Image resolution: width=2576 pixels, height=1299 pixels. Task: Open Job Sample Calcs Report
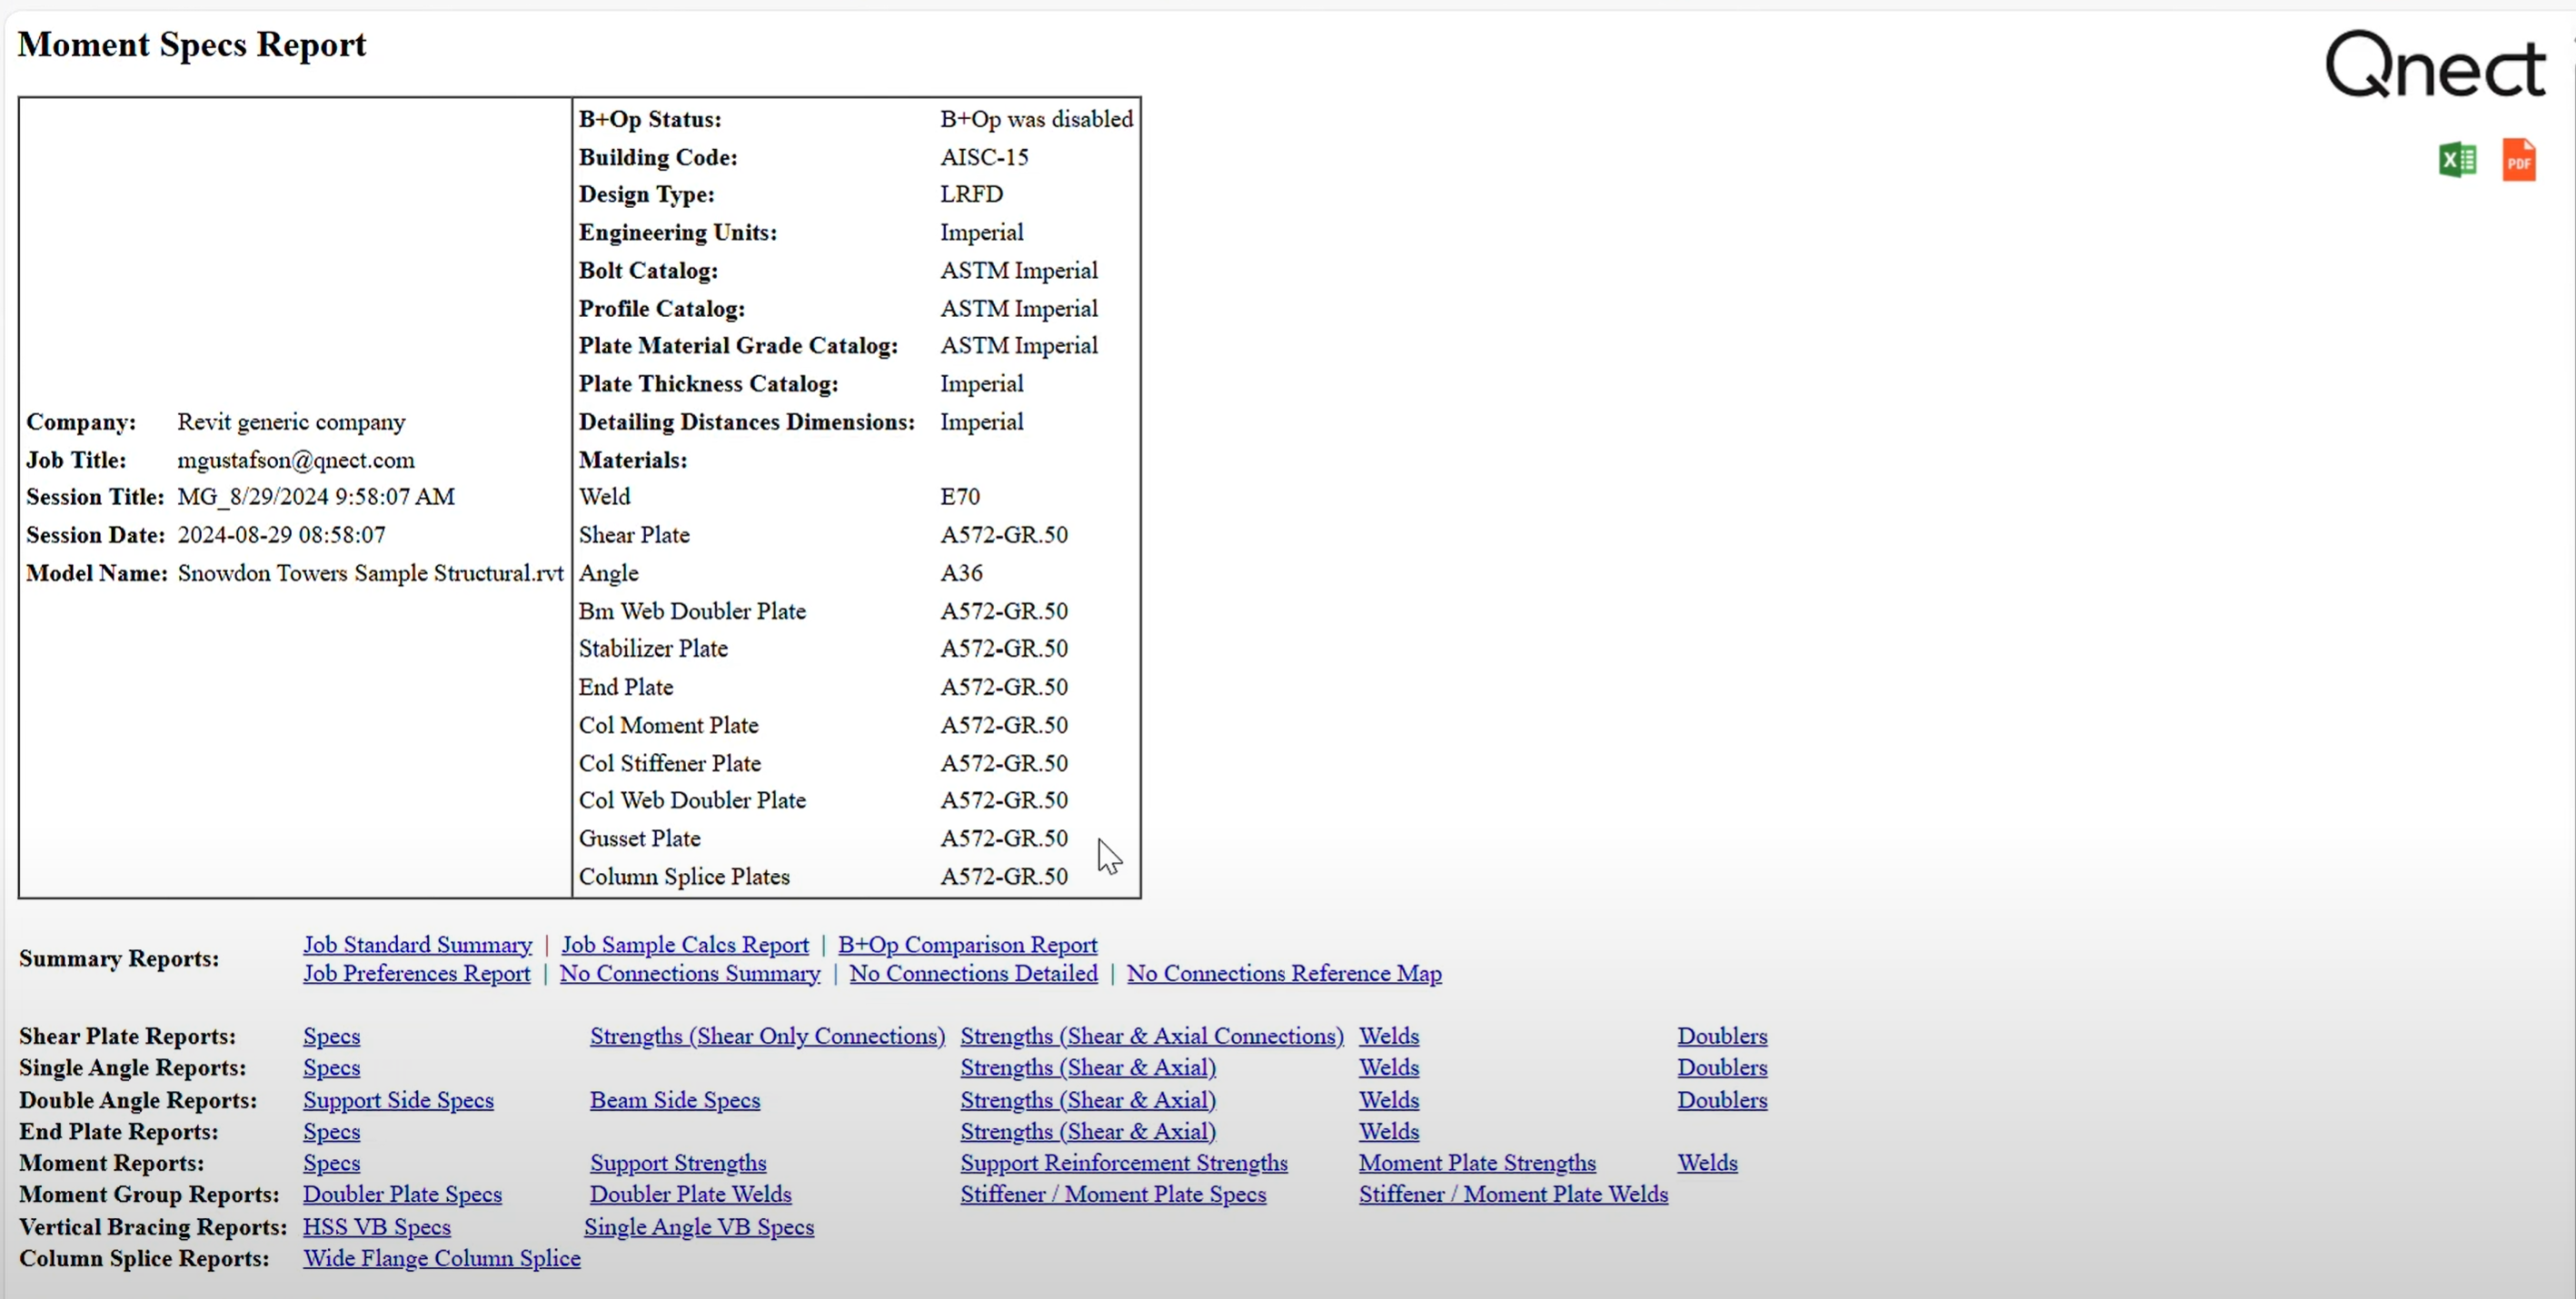684,945
